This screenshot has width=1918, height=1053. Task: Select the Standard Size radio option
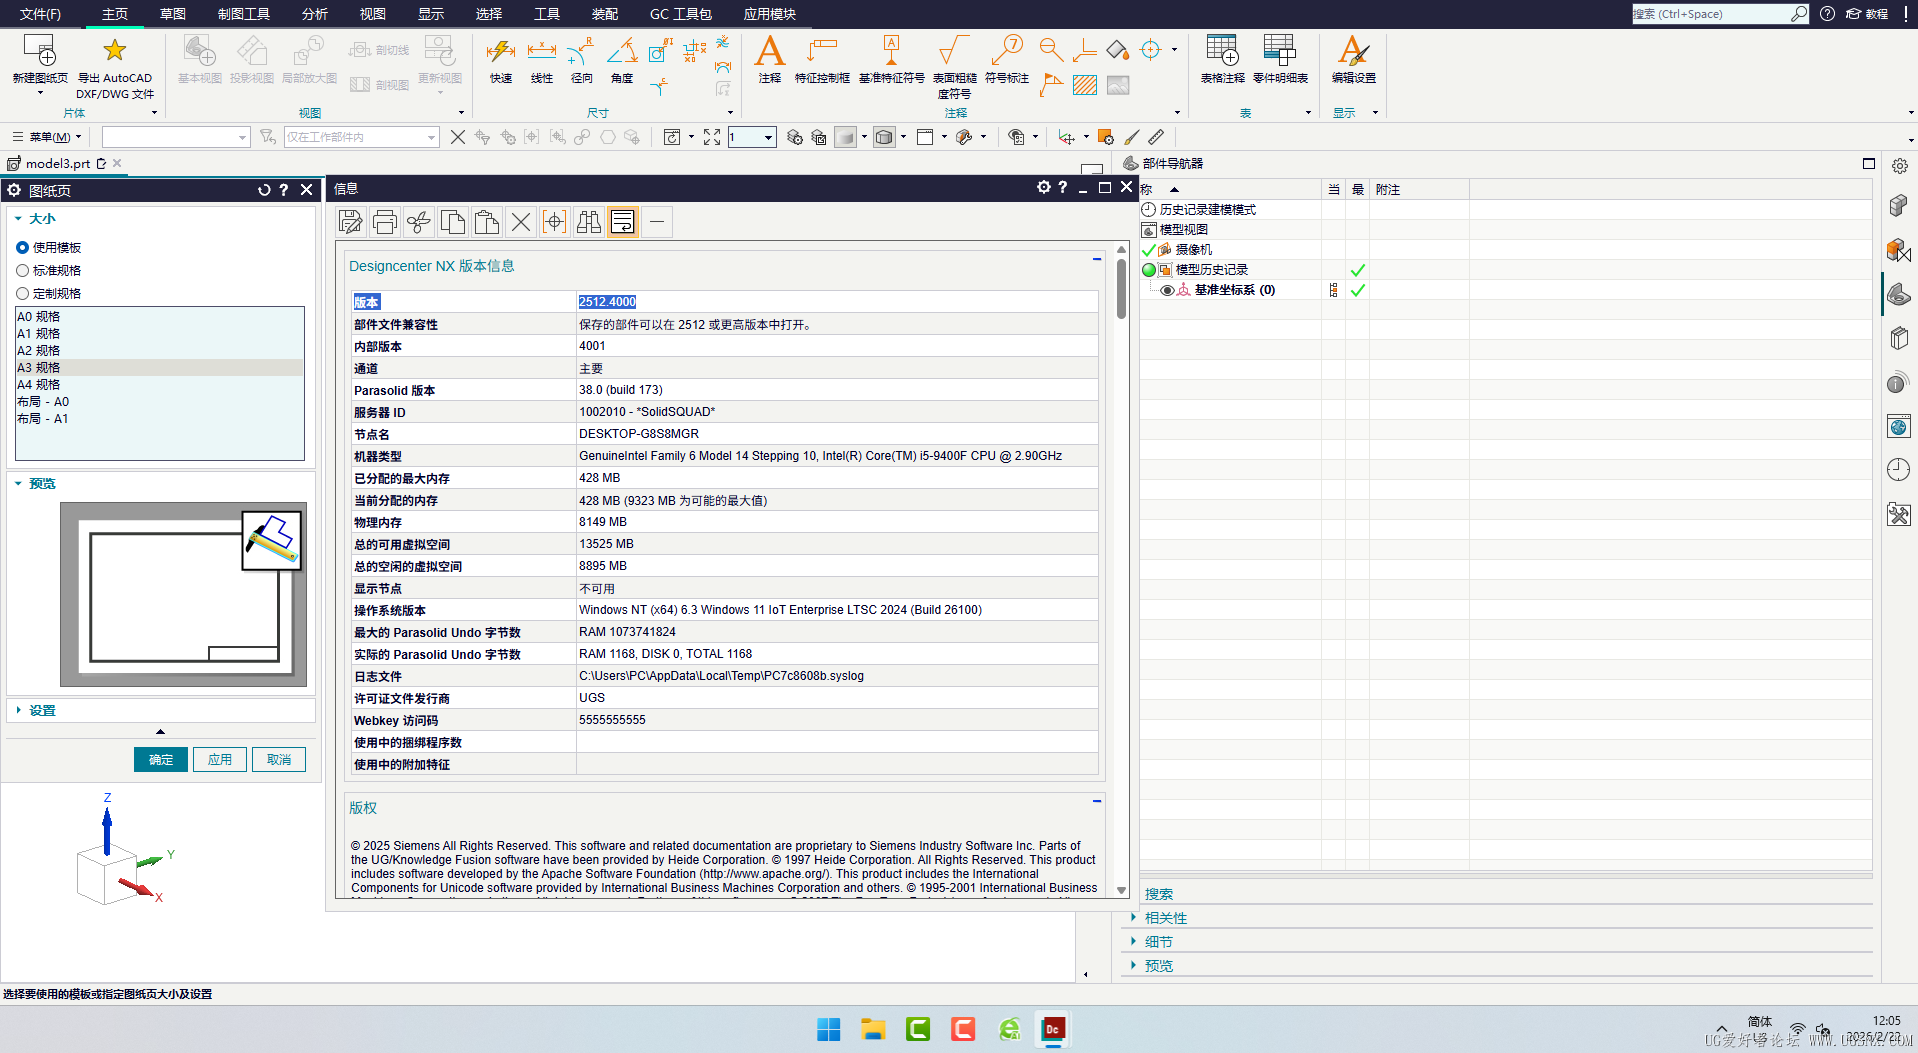point(23,270)
